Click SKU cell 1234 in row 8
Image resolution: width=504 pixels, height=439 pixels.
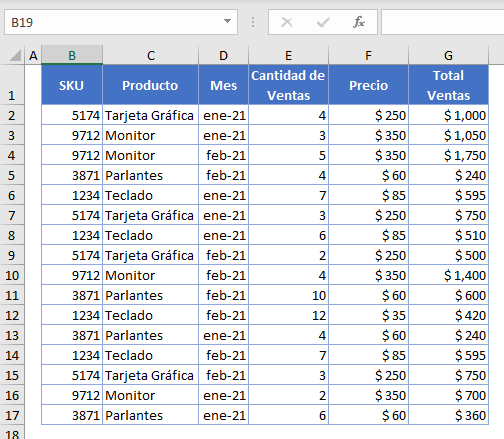[72, 235]
